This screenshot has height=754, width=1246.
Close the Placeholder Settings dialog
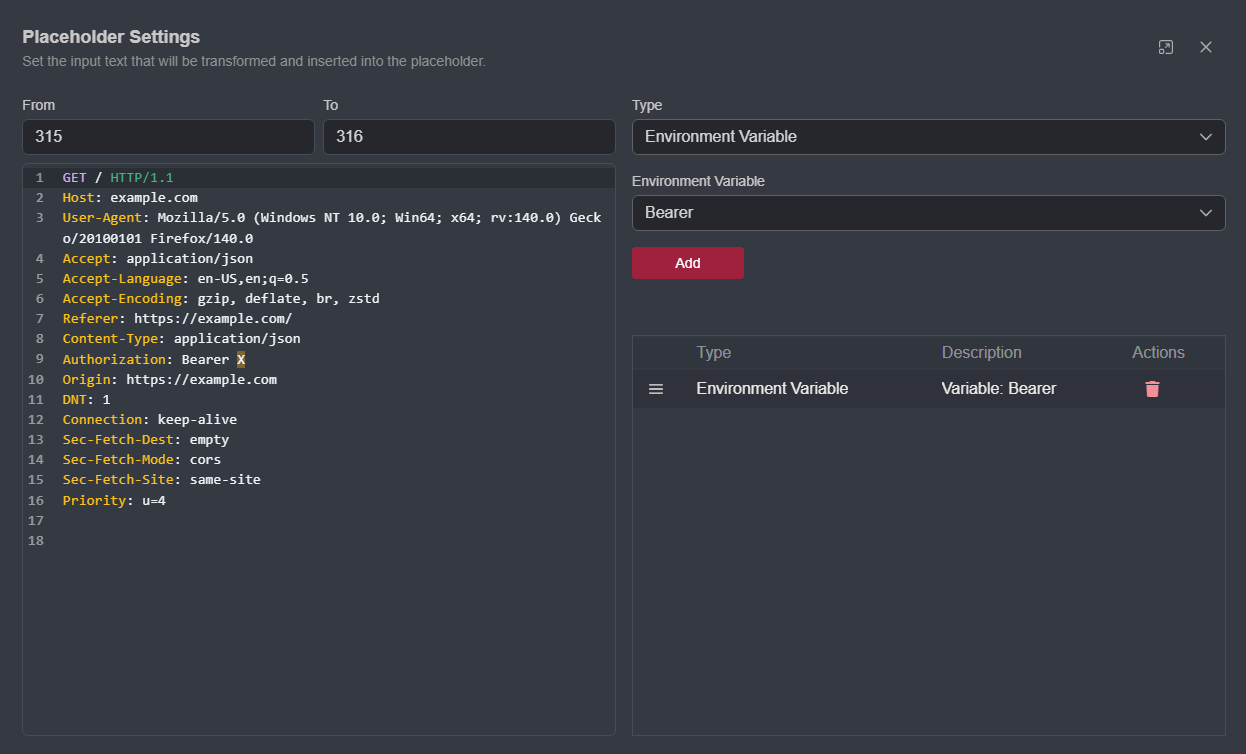pos(1205,46)
